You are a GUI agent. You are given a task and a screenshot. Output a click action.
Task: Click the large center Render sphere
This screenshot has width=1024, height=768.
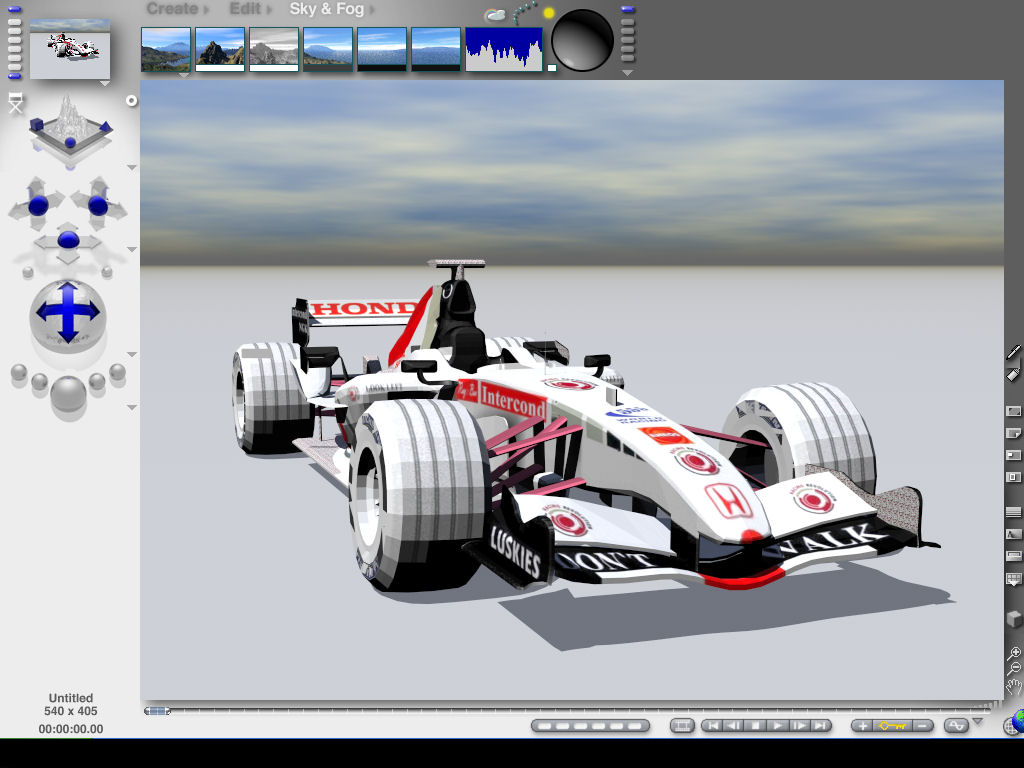pos(68,393)
